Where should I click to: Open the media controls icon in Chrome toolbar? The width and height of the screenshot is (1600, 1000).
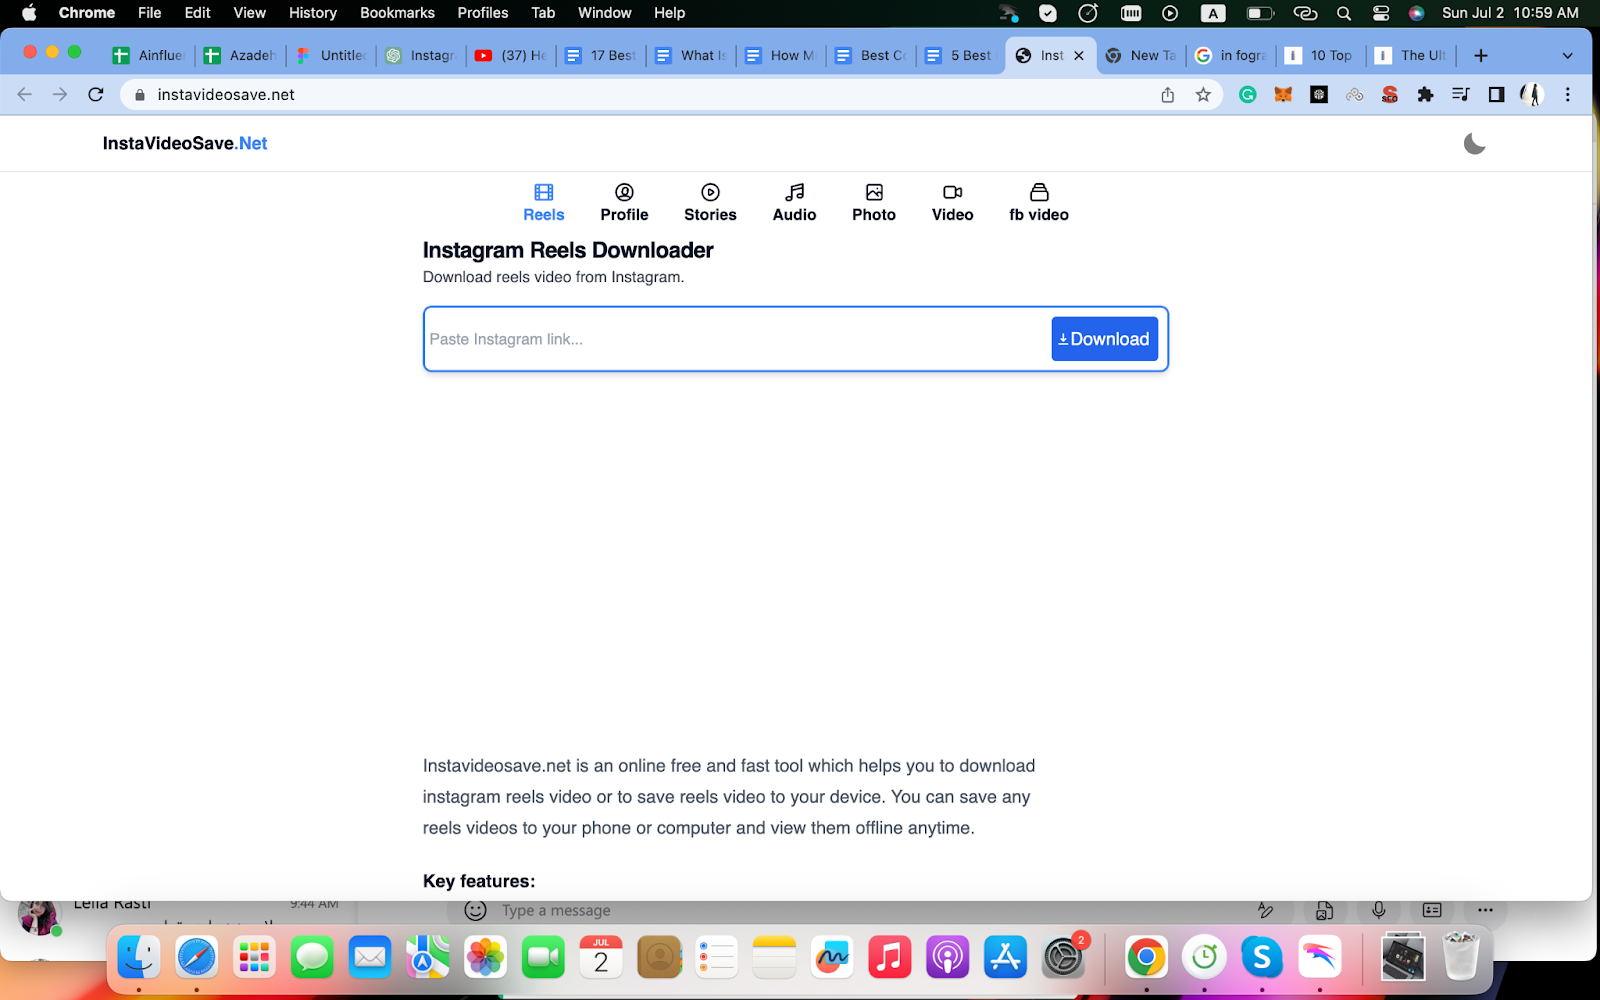coord(1461,95)
